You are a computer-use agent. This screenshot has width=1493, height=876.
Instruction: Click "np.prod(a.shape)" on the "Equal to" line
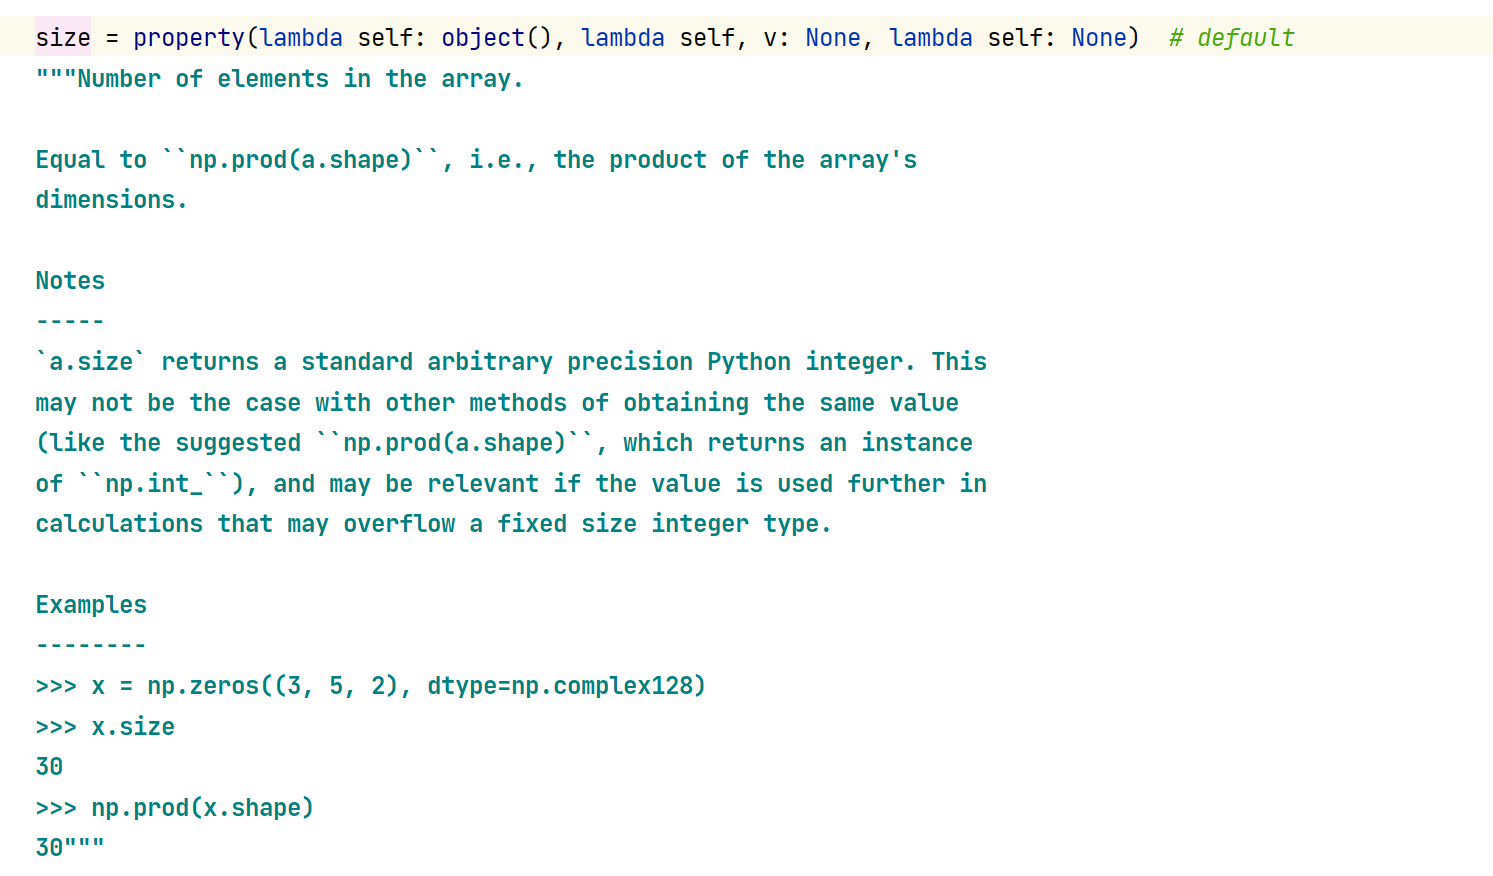(300, 160)
